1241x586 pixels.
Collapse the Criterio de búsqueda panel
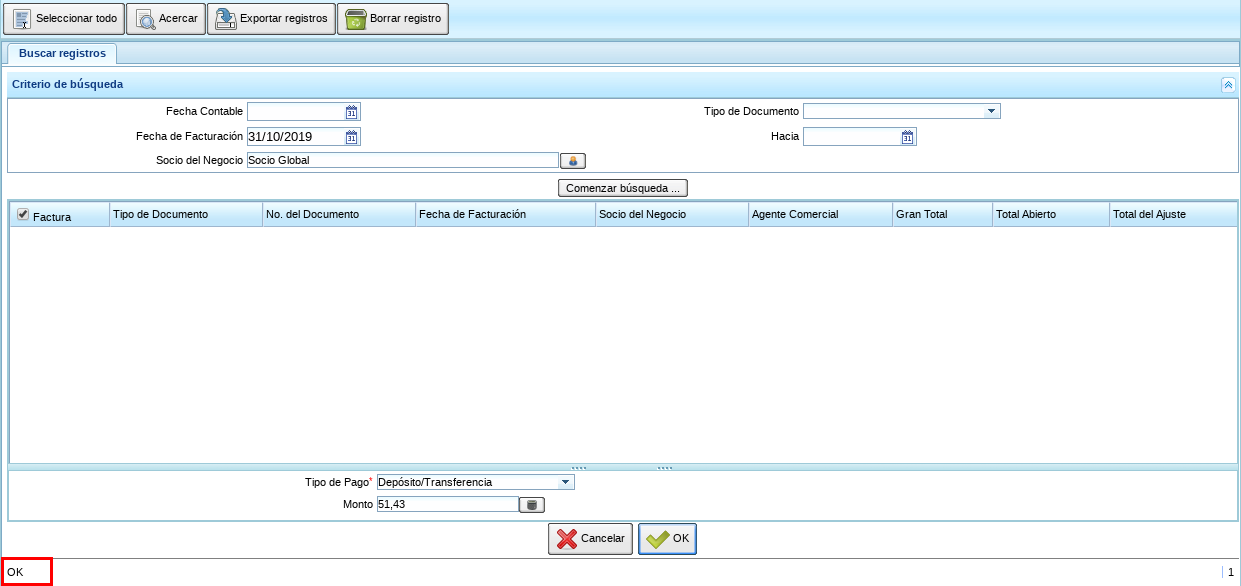(1228, 85)
